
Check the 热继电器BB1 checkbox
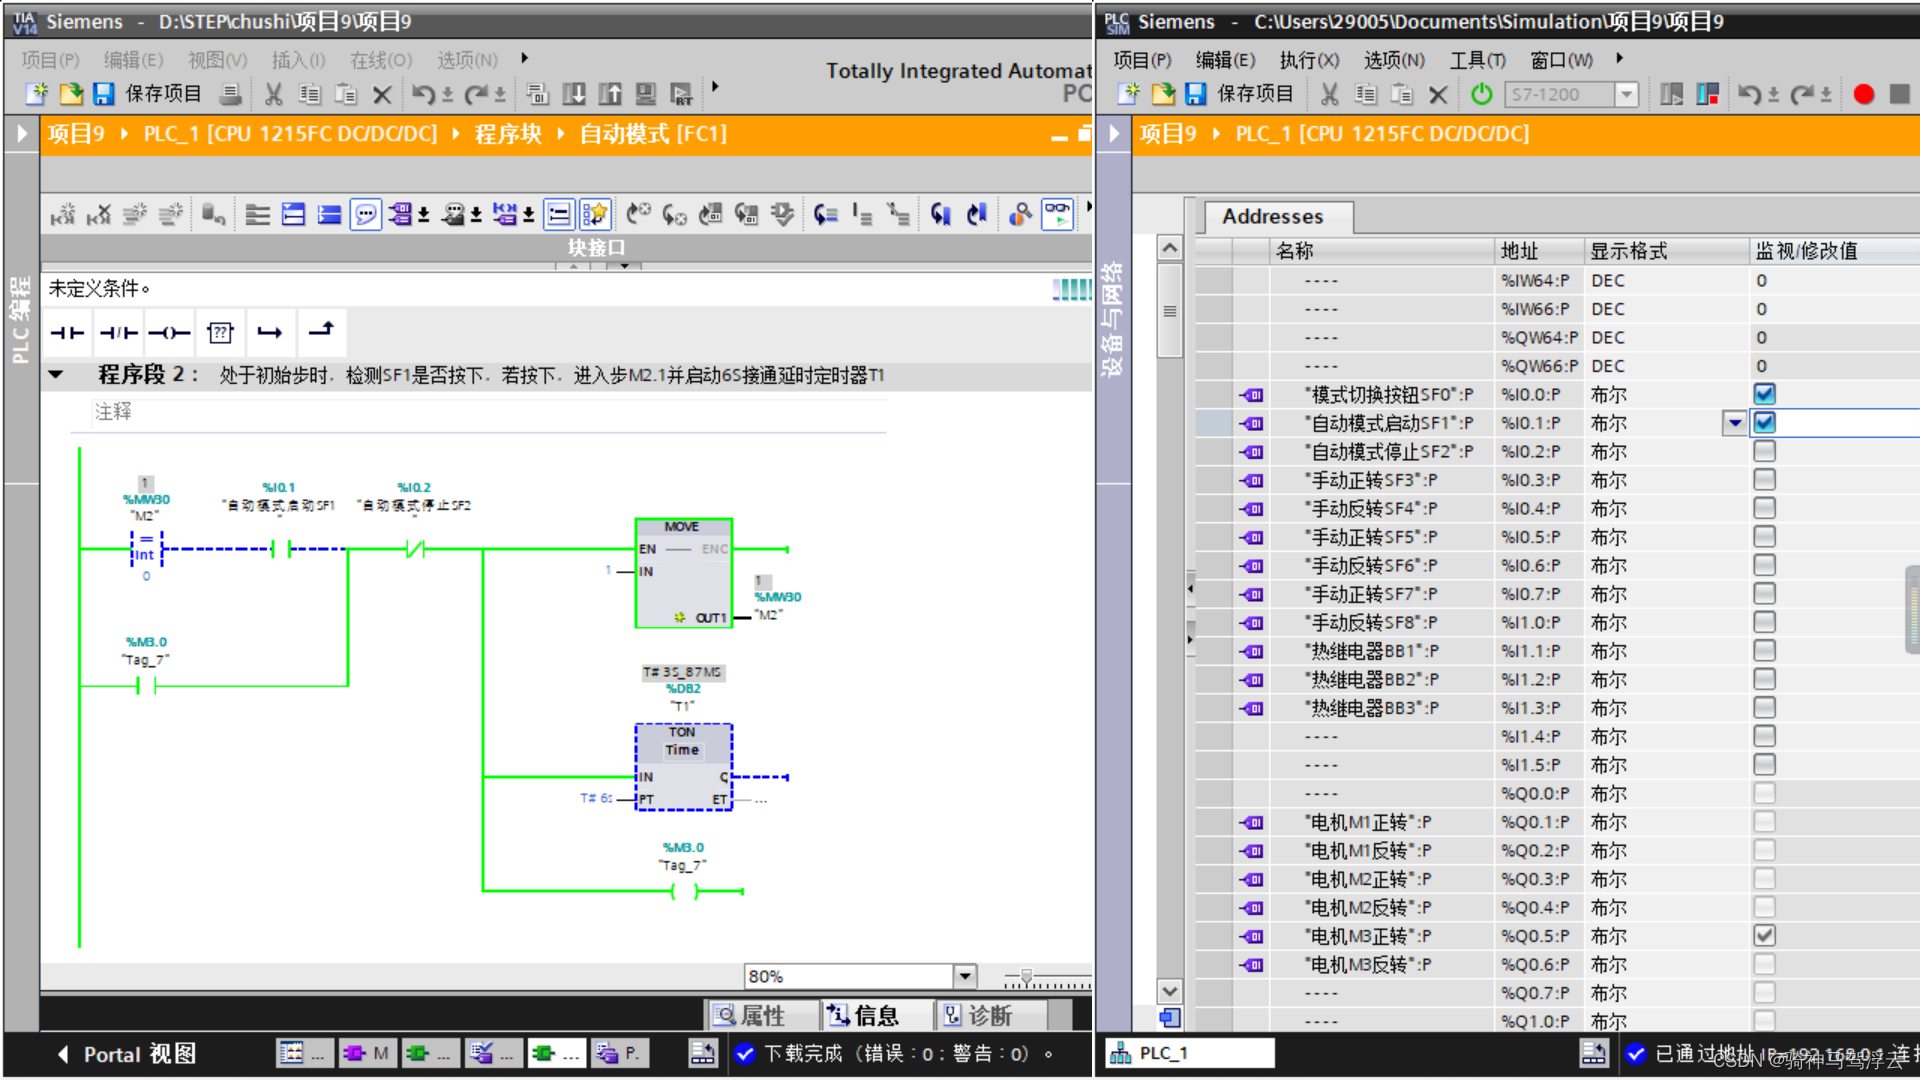coord(1764,651)
